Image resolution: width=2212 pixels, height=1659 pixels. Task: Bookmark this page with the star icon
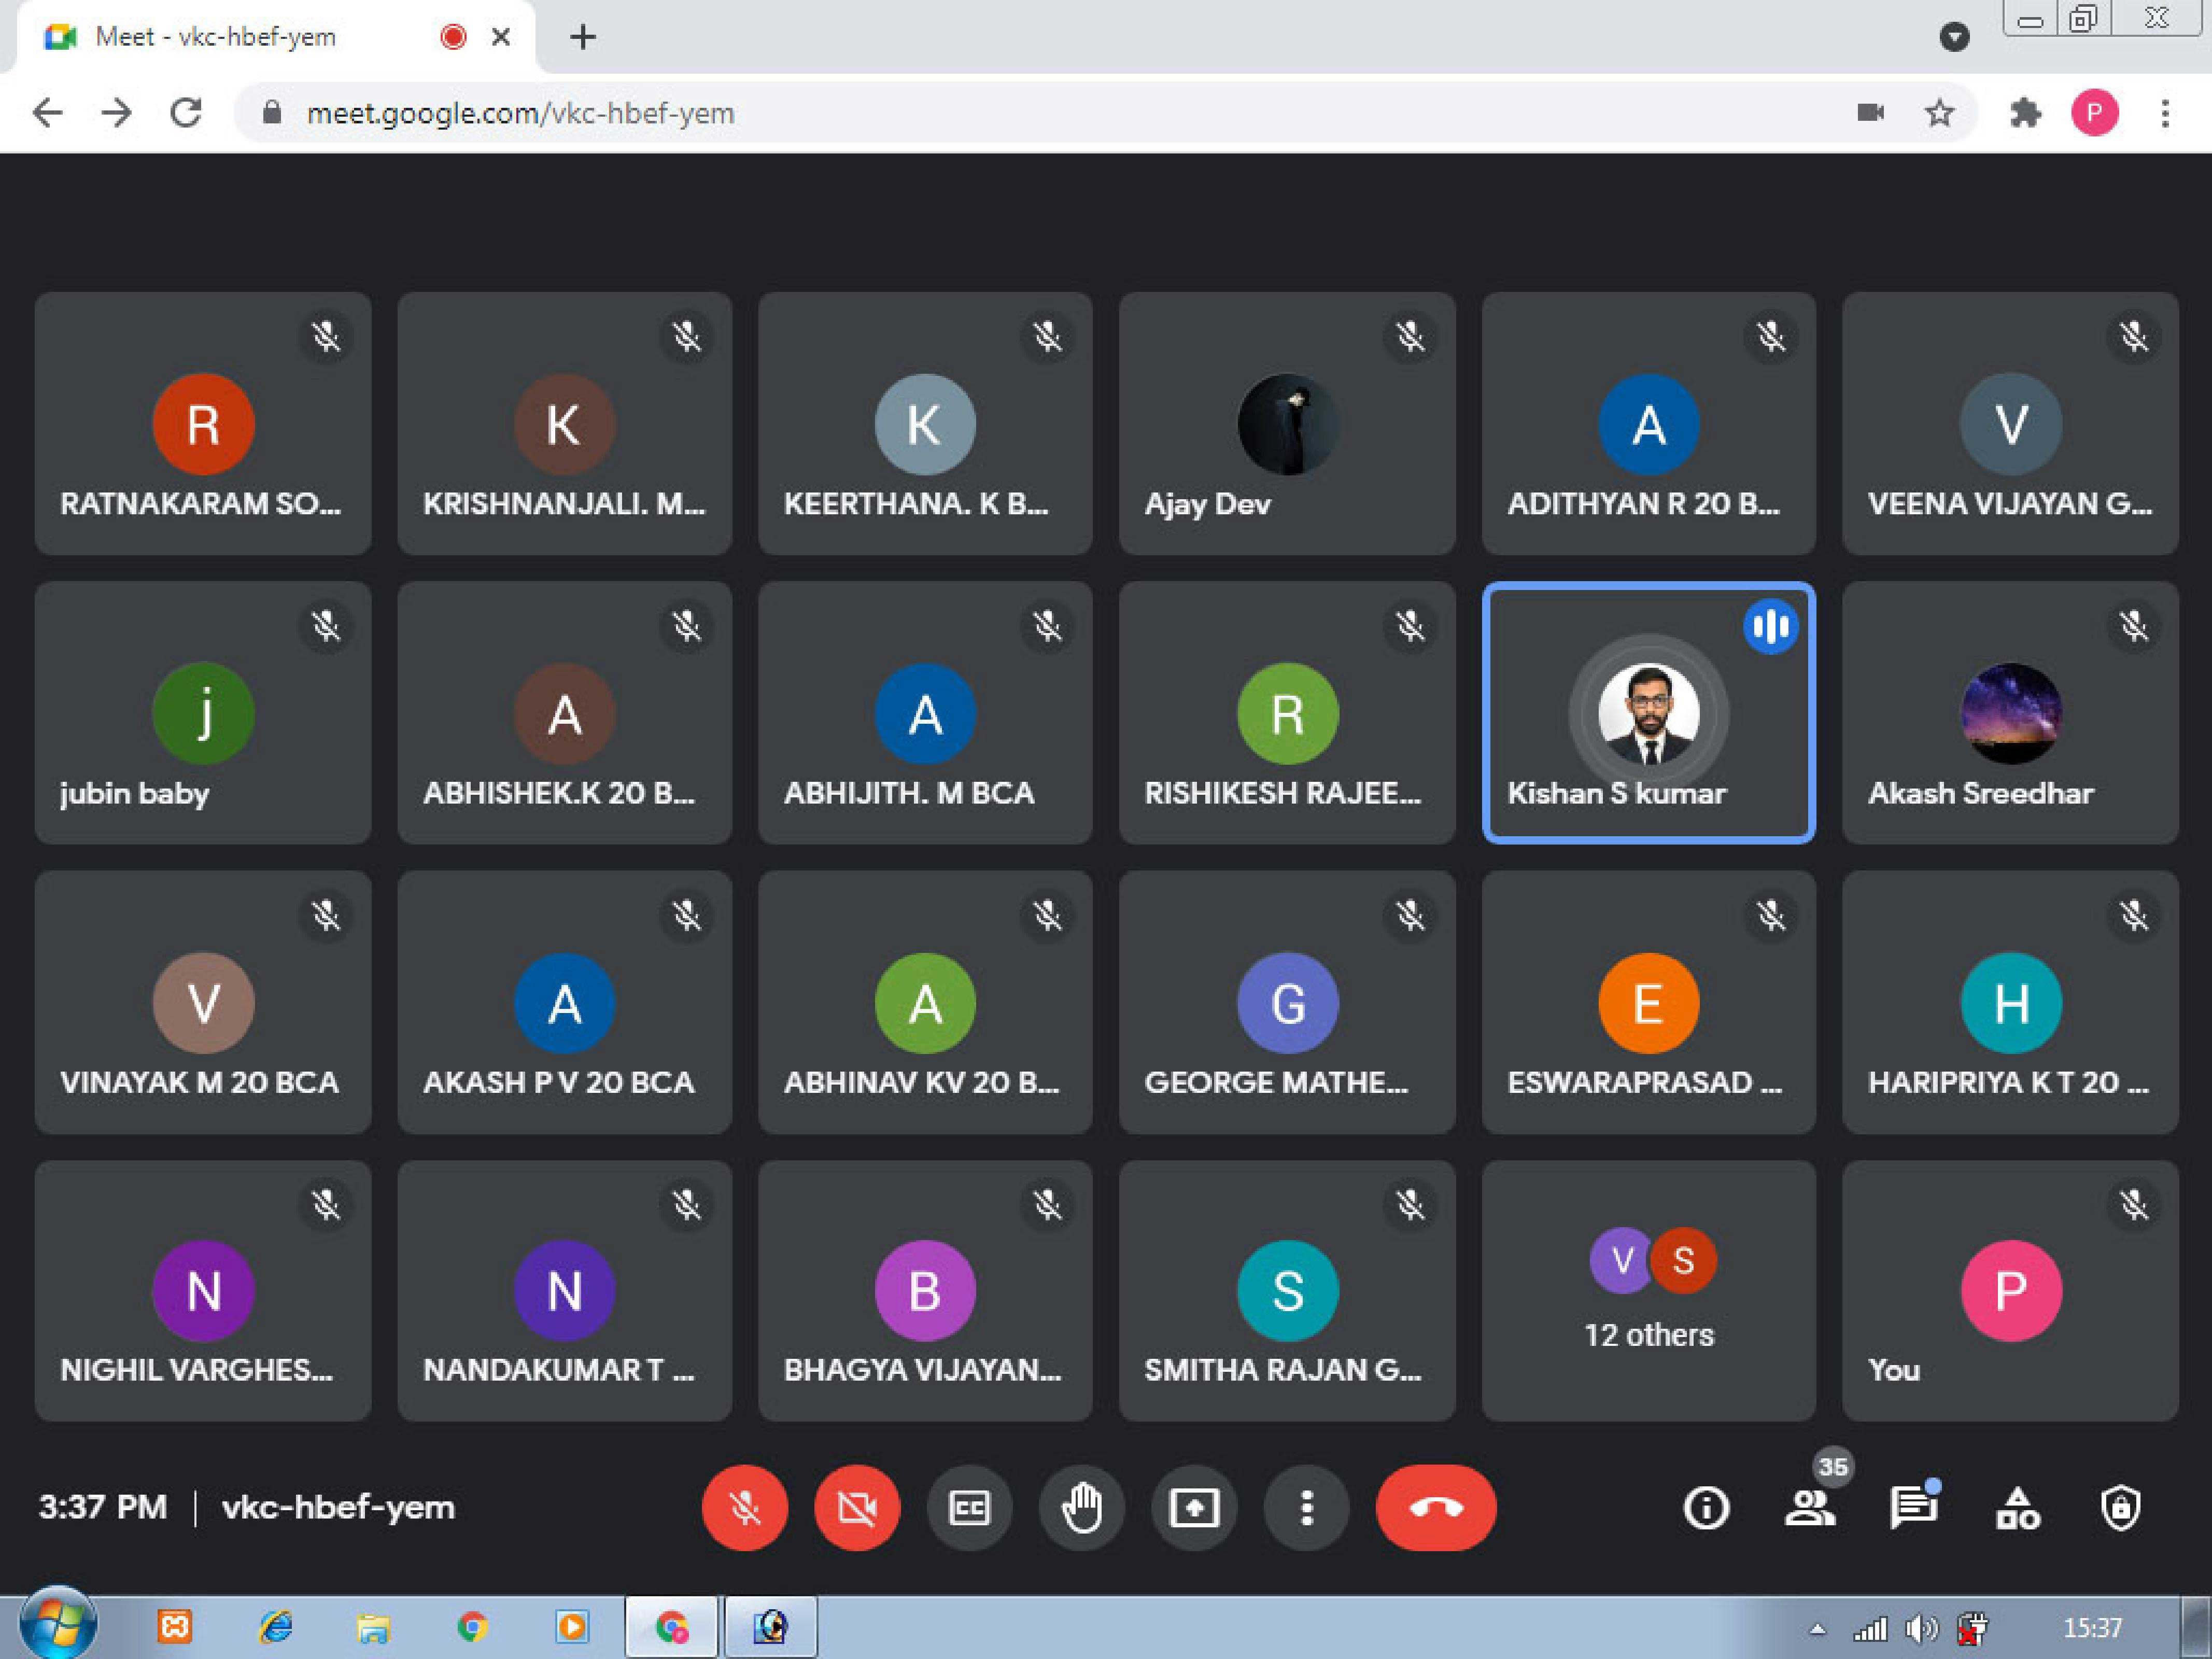click(1939, 113)
